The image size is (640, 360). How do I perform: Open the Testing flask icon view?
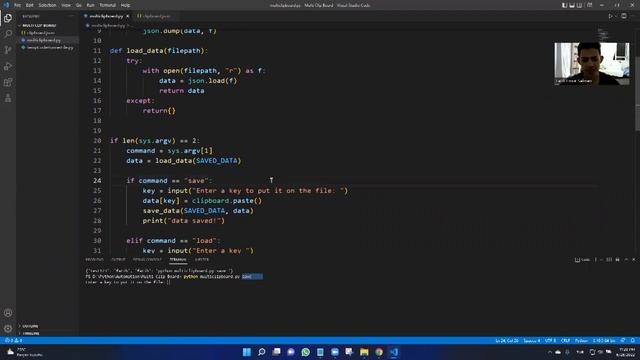point(8,98)
